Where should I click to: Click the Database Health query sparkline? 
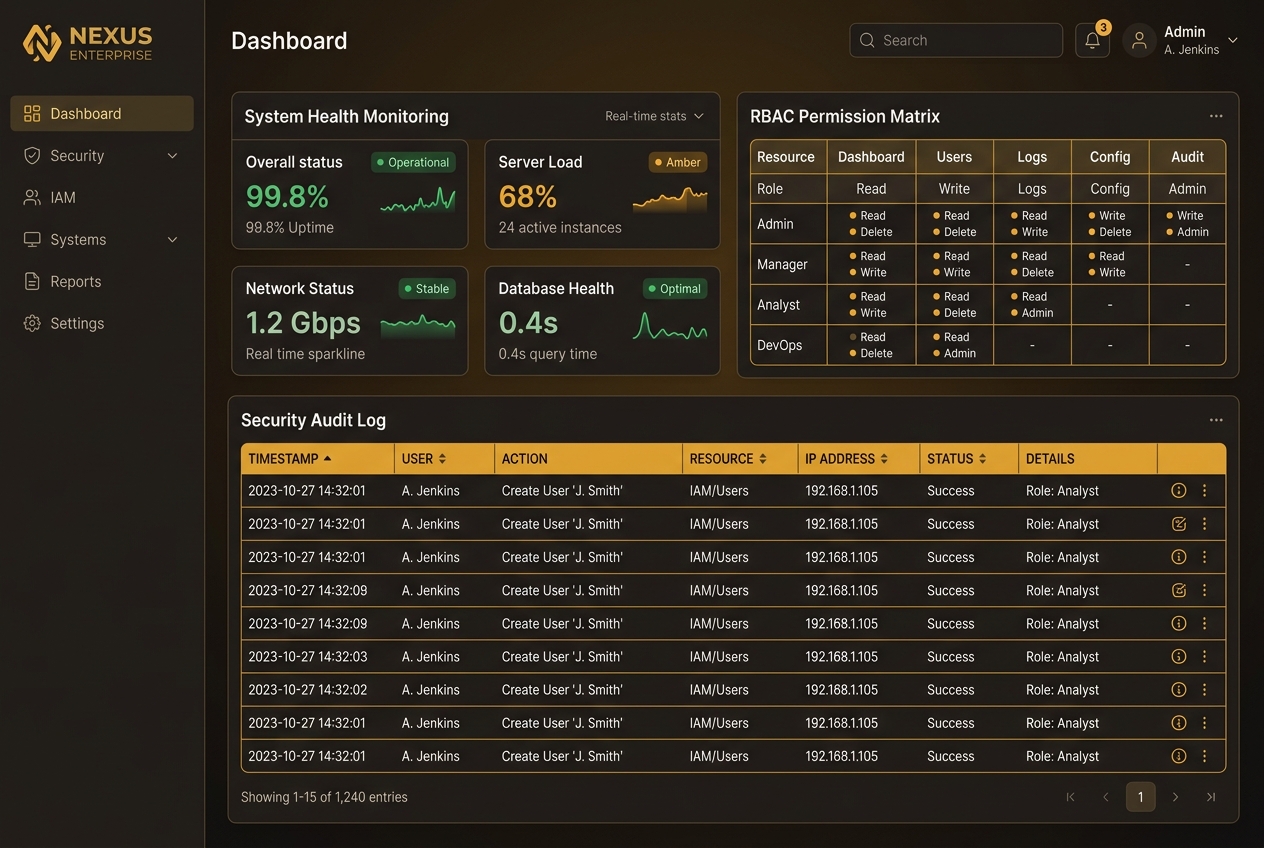(670, 326)
